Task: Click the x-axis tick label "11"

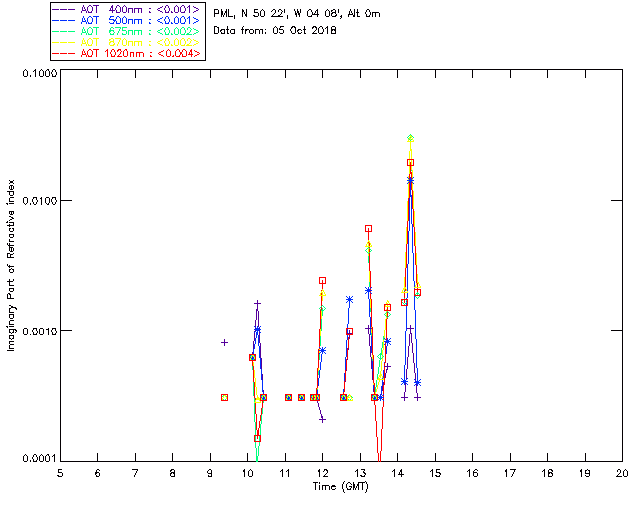Action: [285, 474]
